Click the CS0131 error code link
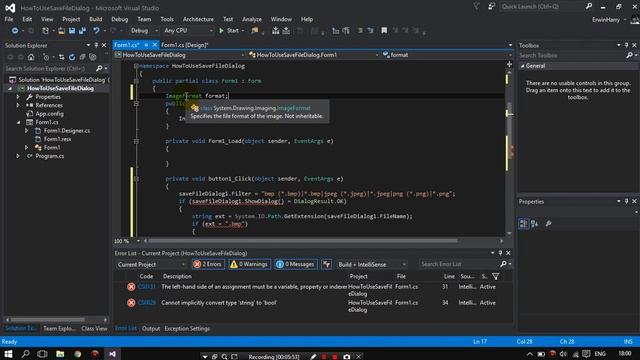640x360 pixels. 147,287
